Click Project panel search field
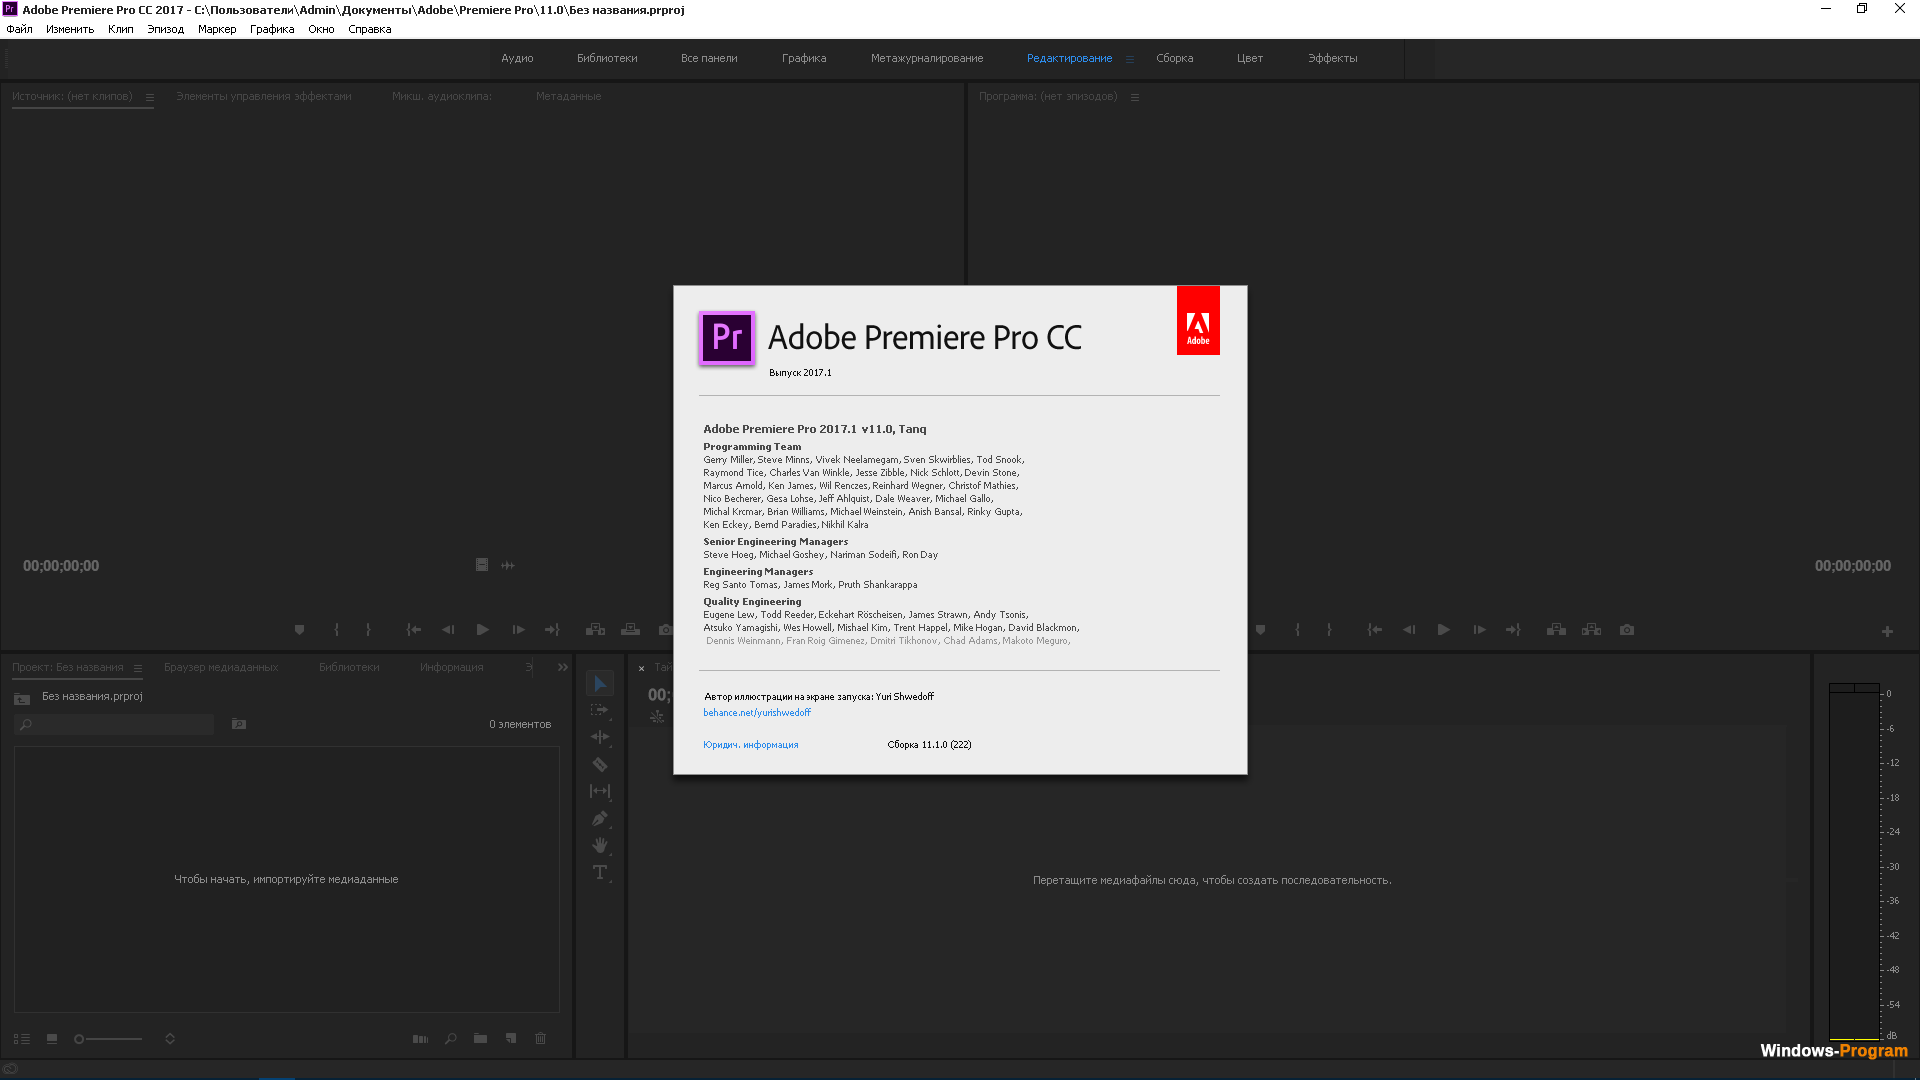Viewport: 1920px width, 1080px height. (114, 724)
